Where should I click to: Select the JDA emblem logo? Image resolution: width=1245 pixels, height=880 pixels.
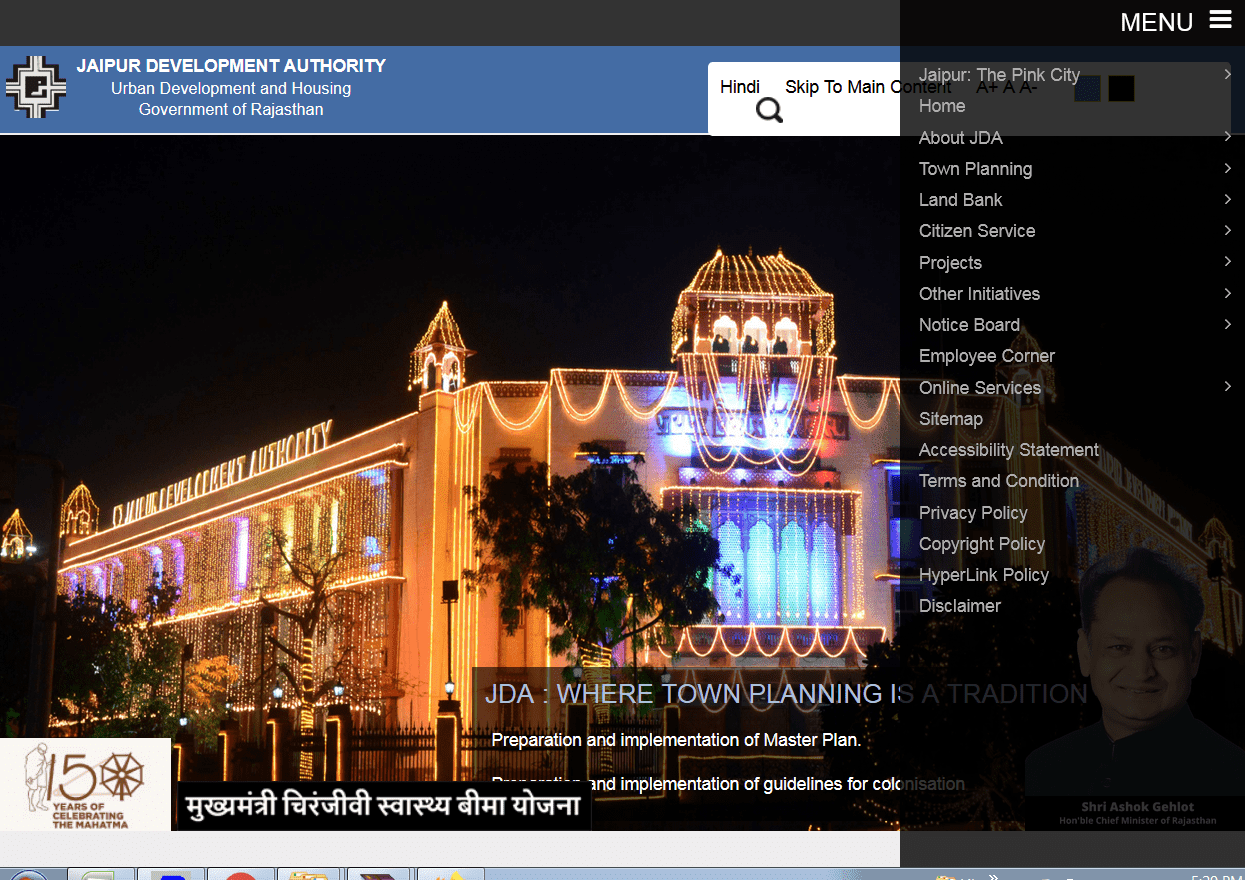point(36,88)
